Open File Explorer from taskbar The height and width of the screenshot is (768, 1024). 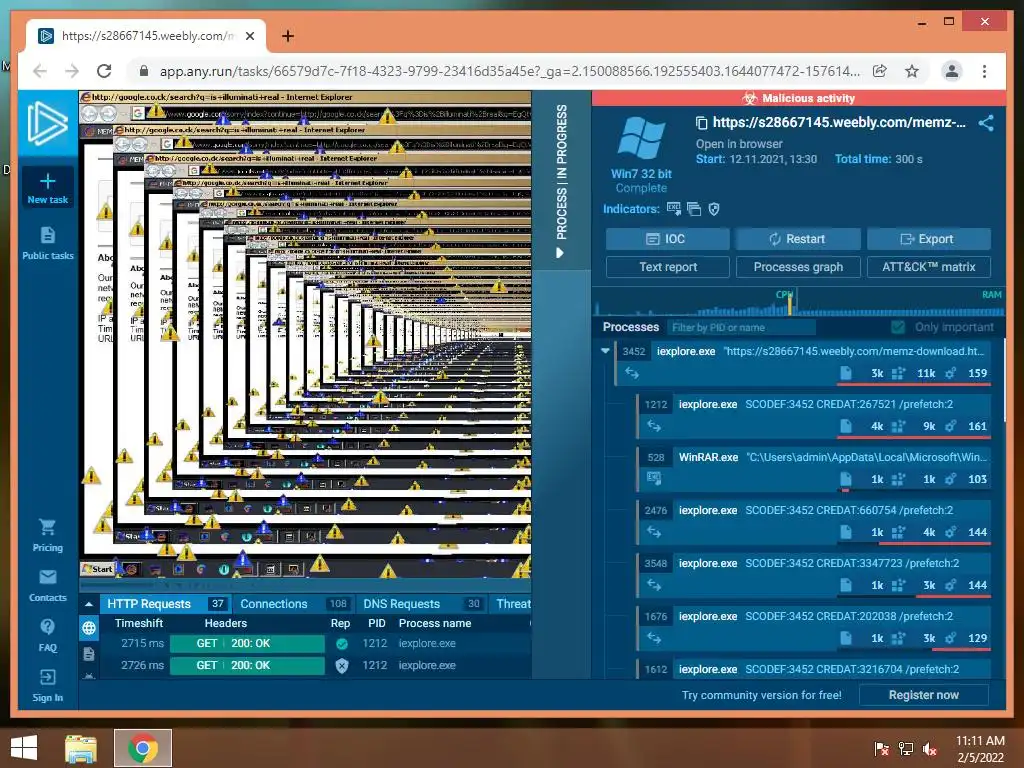click(80, 748)
